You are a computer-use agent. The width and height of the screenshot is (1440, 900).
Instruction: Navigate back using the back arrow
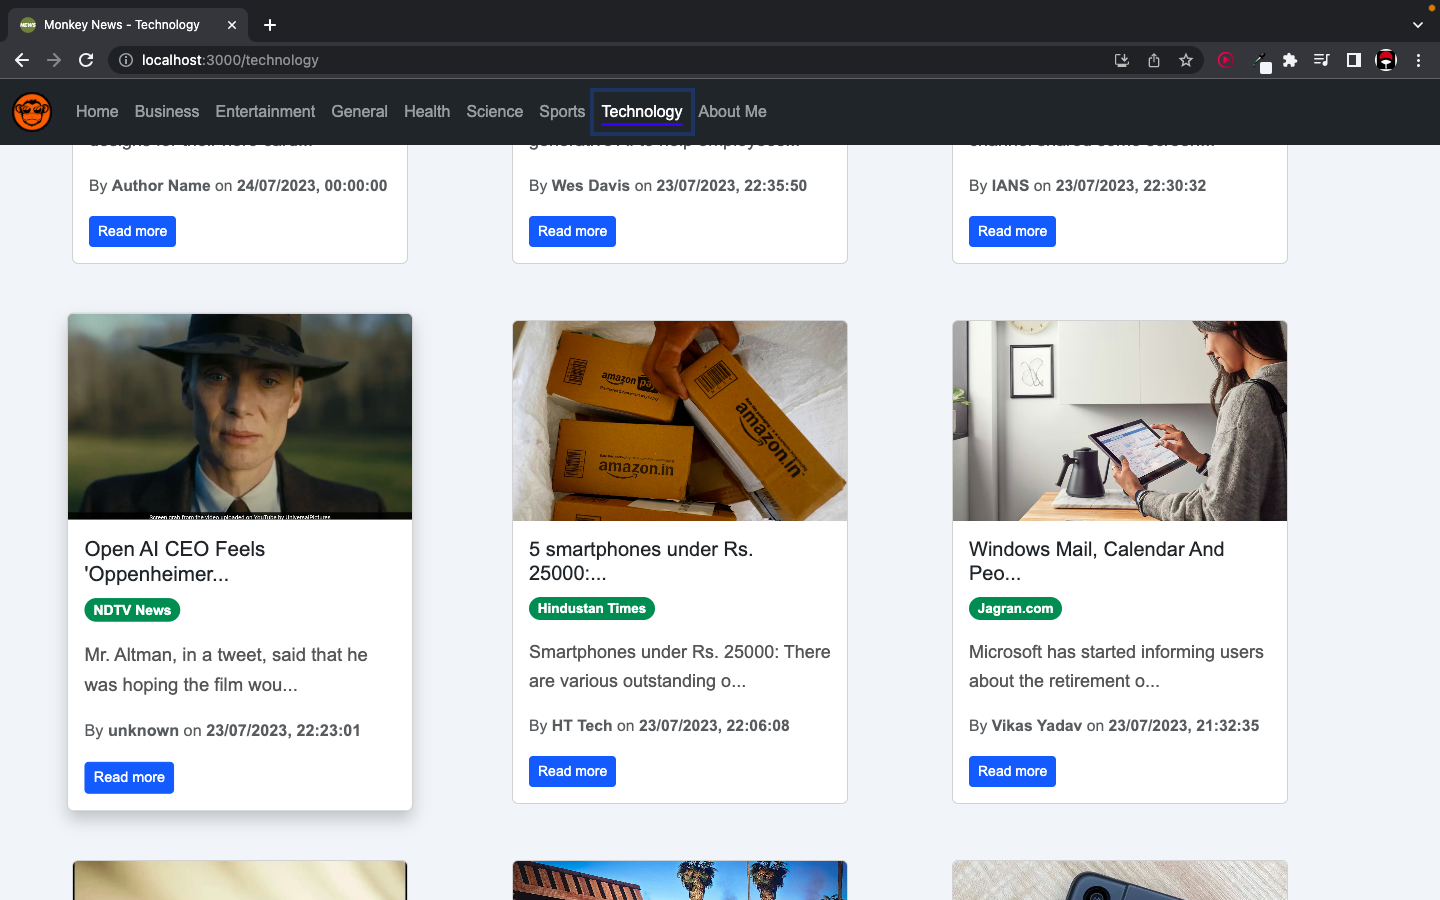coord(22,60)
